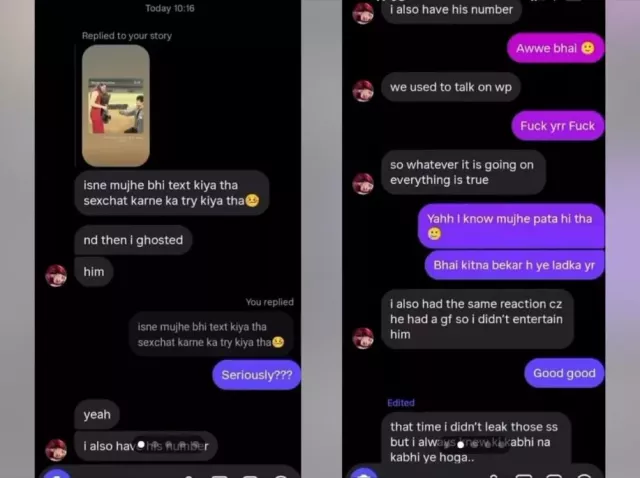640x478 pixels.
Task: Tap avatar next to 'we used to talk on wp'
Action: 363,91
